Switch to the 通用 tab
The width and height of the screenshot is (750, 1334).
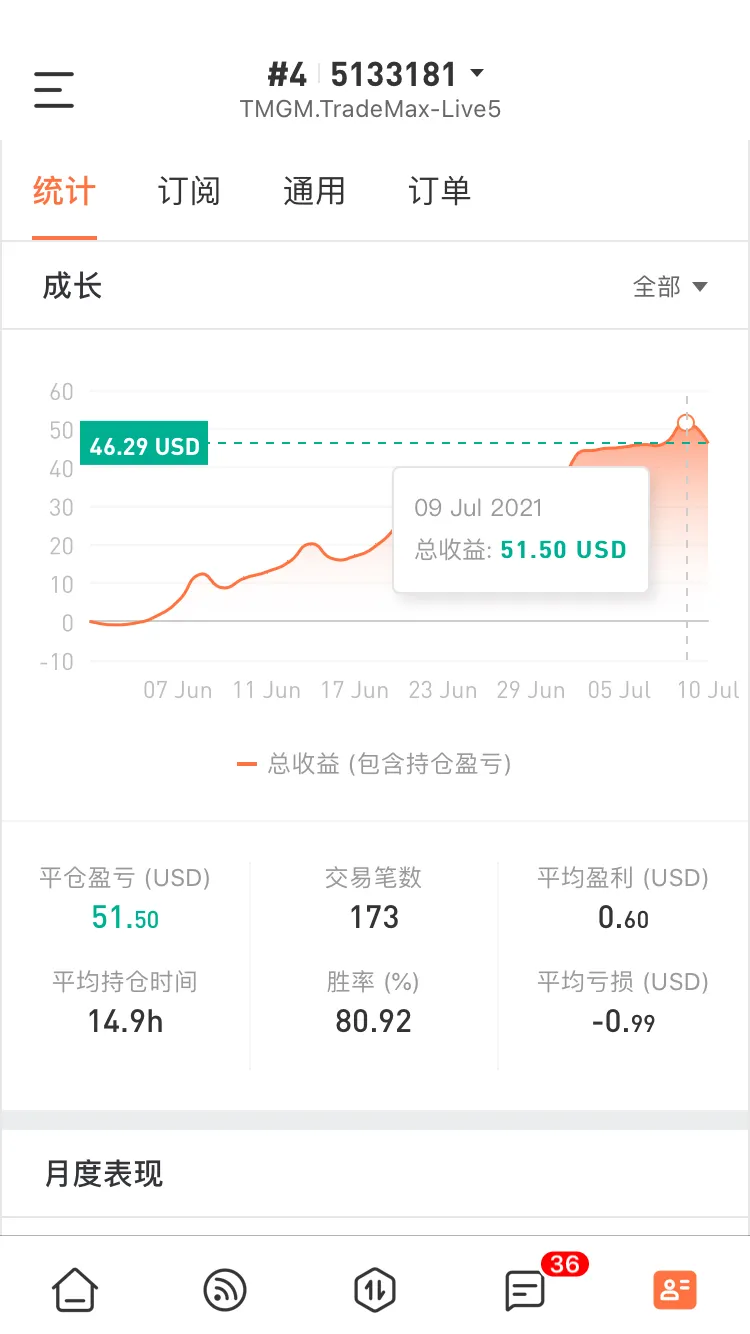pyautogui.click(x=314, y=191)
